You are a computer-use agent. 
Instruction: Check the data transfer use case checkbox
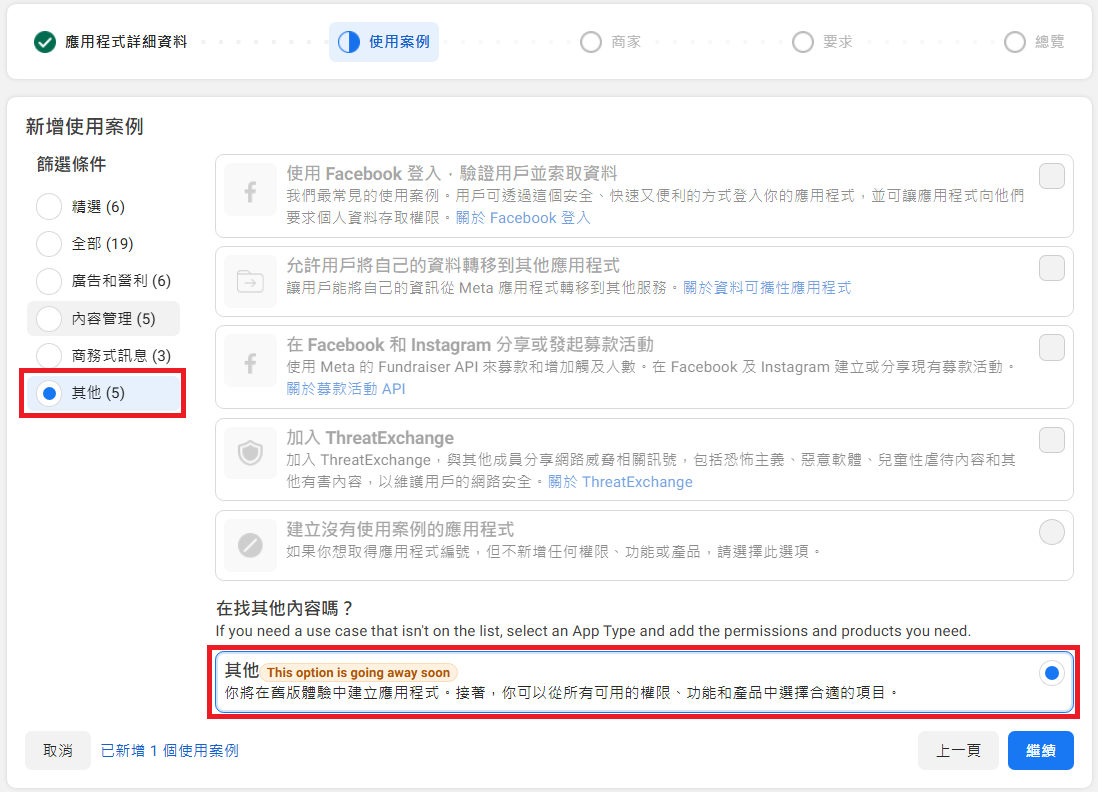point(1052,268)
